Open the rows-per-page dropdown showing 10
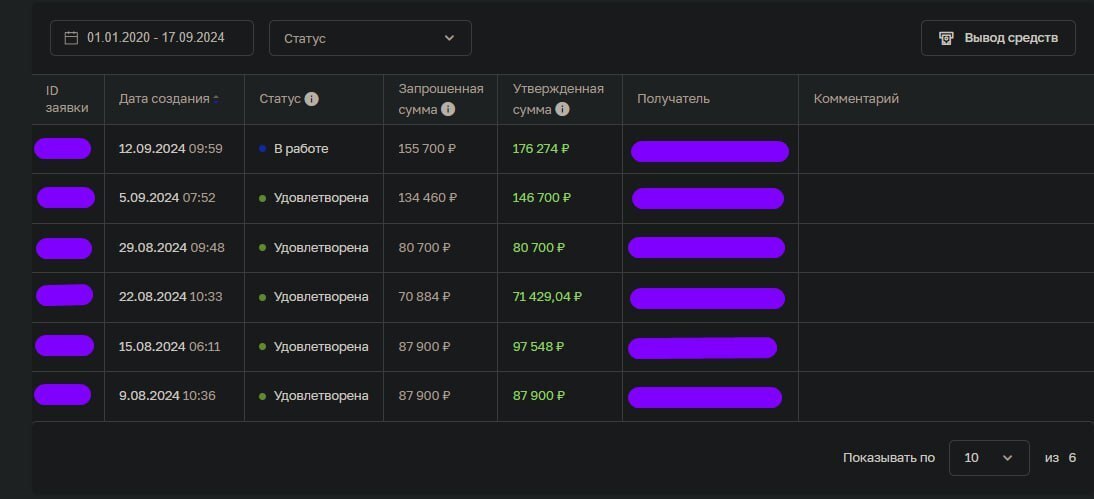Image resolution: width=1094 pixels, height=499 pixels. pyautogui.click(x=989, y=458)
